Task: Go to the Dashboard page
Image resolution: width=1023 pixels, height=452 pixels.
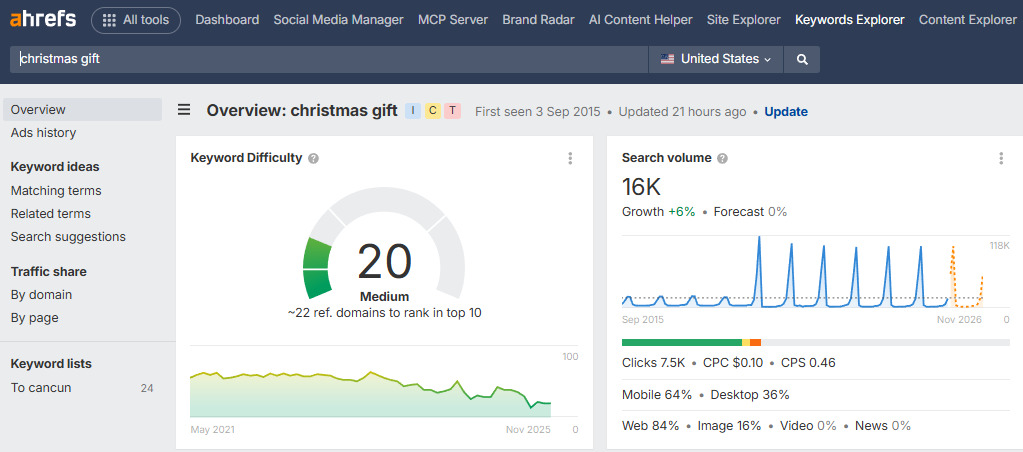Action: pyautogui.click(x=227, y=20)
